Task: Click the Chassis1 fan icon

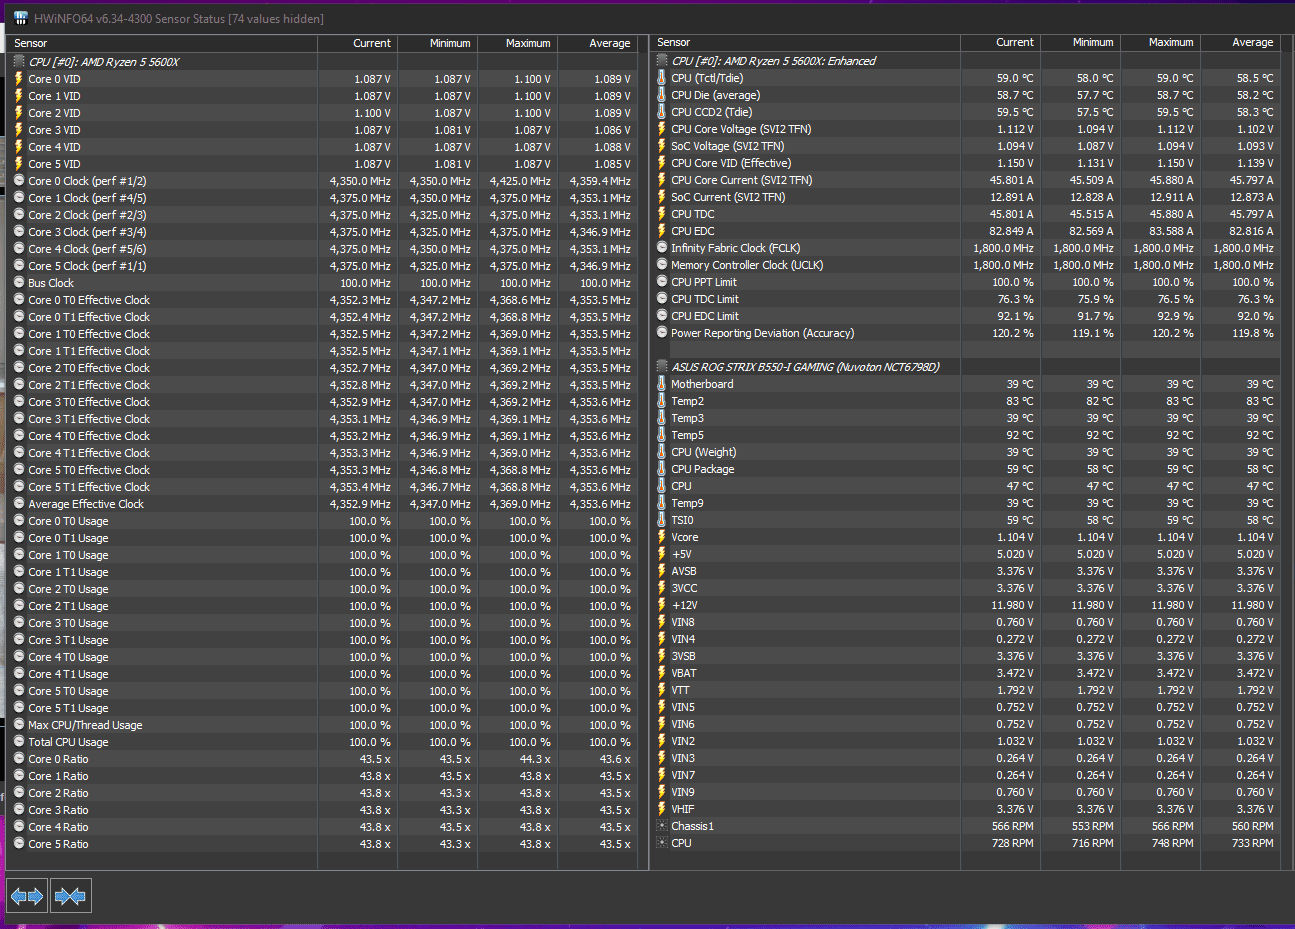Action: coord(662,826)
